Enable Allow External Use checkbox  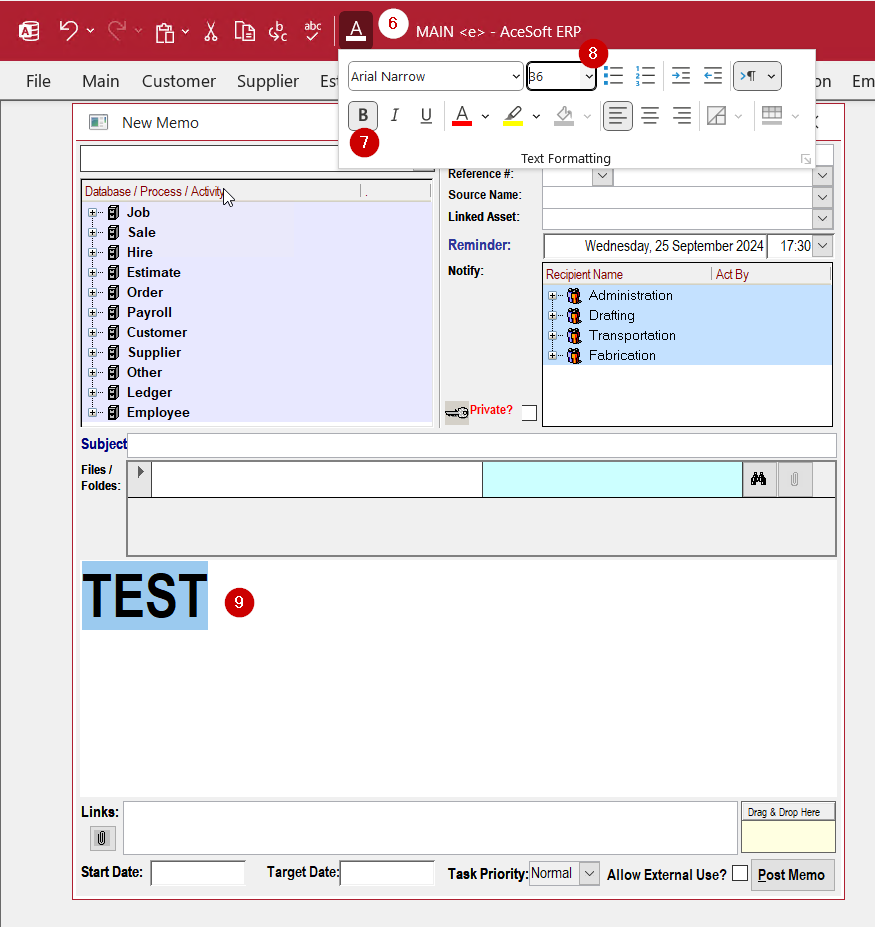740,873
